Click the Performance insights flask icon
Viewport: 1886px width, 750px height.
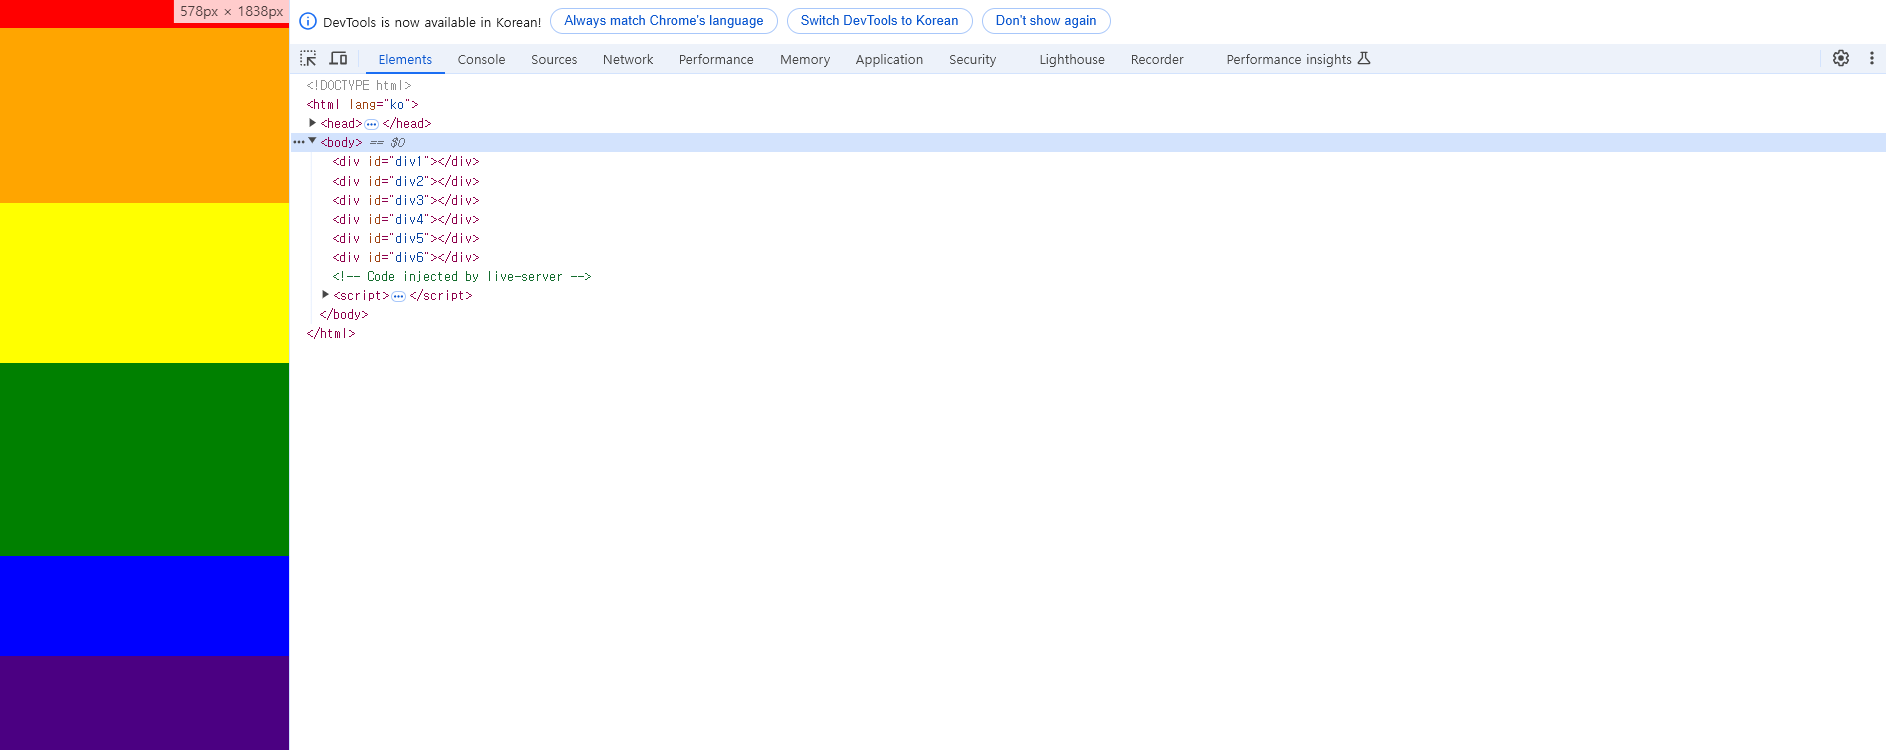(x=1364, y=59)
